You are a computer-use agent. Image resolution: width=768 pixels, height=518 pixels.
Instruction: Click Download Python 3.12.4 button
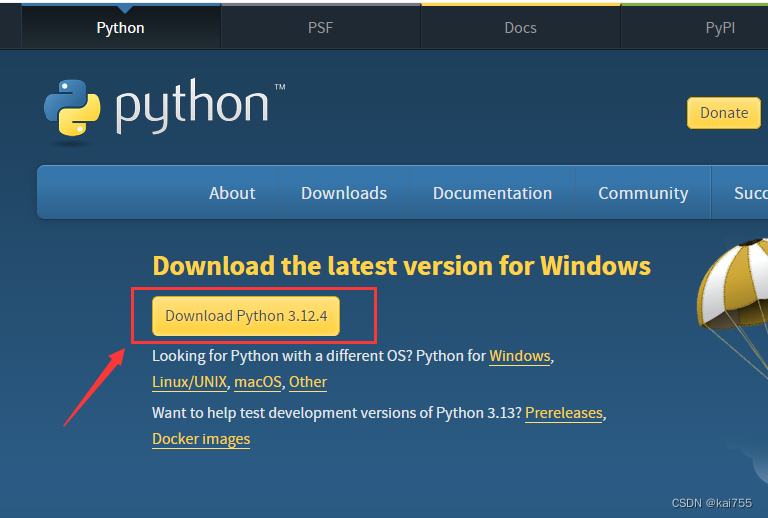[x=246, y=316]
